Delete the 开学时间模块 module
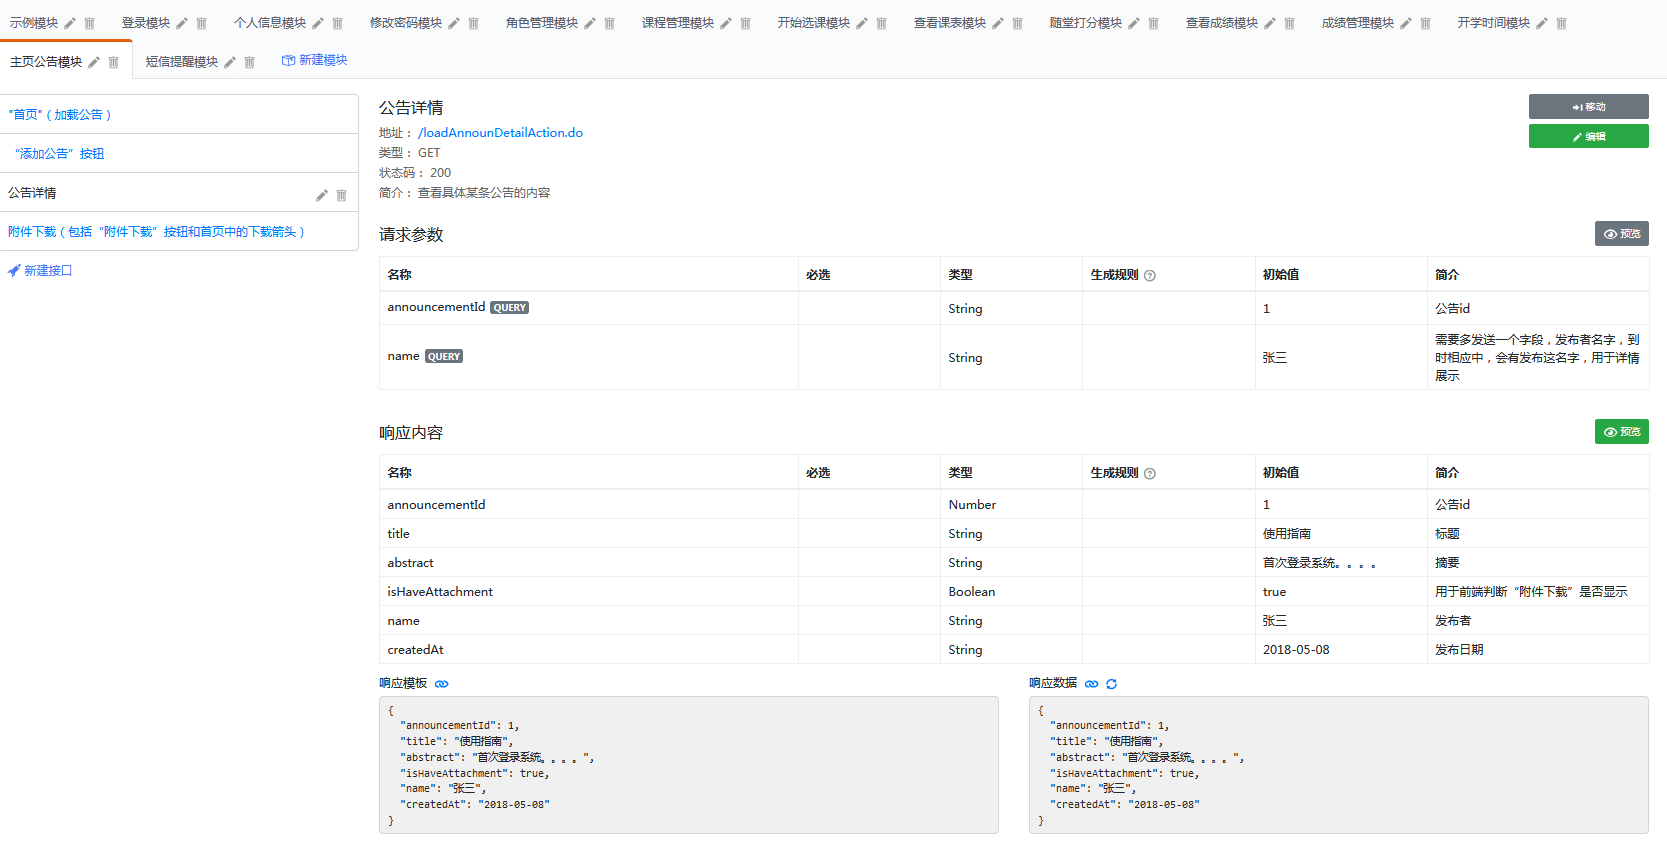 [1561, 23]
